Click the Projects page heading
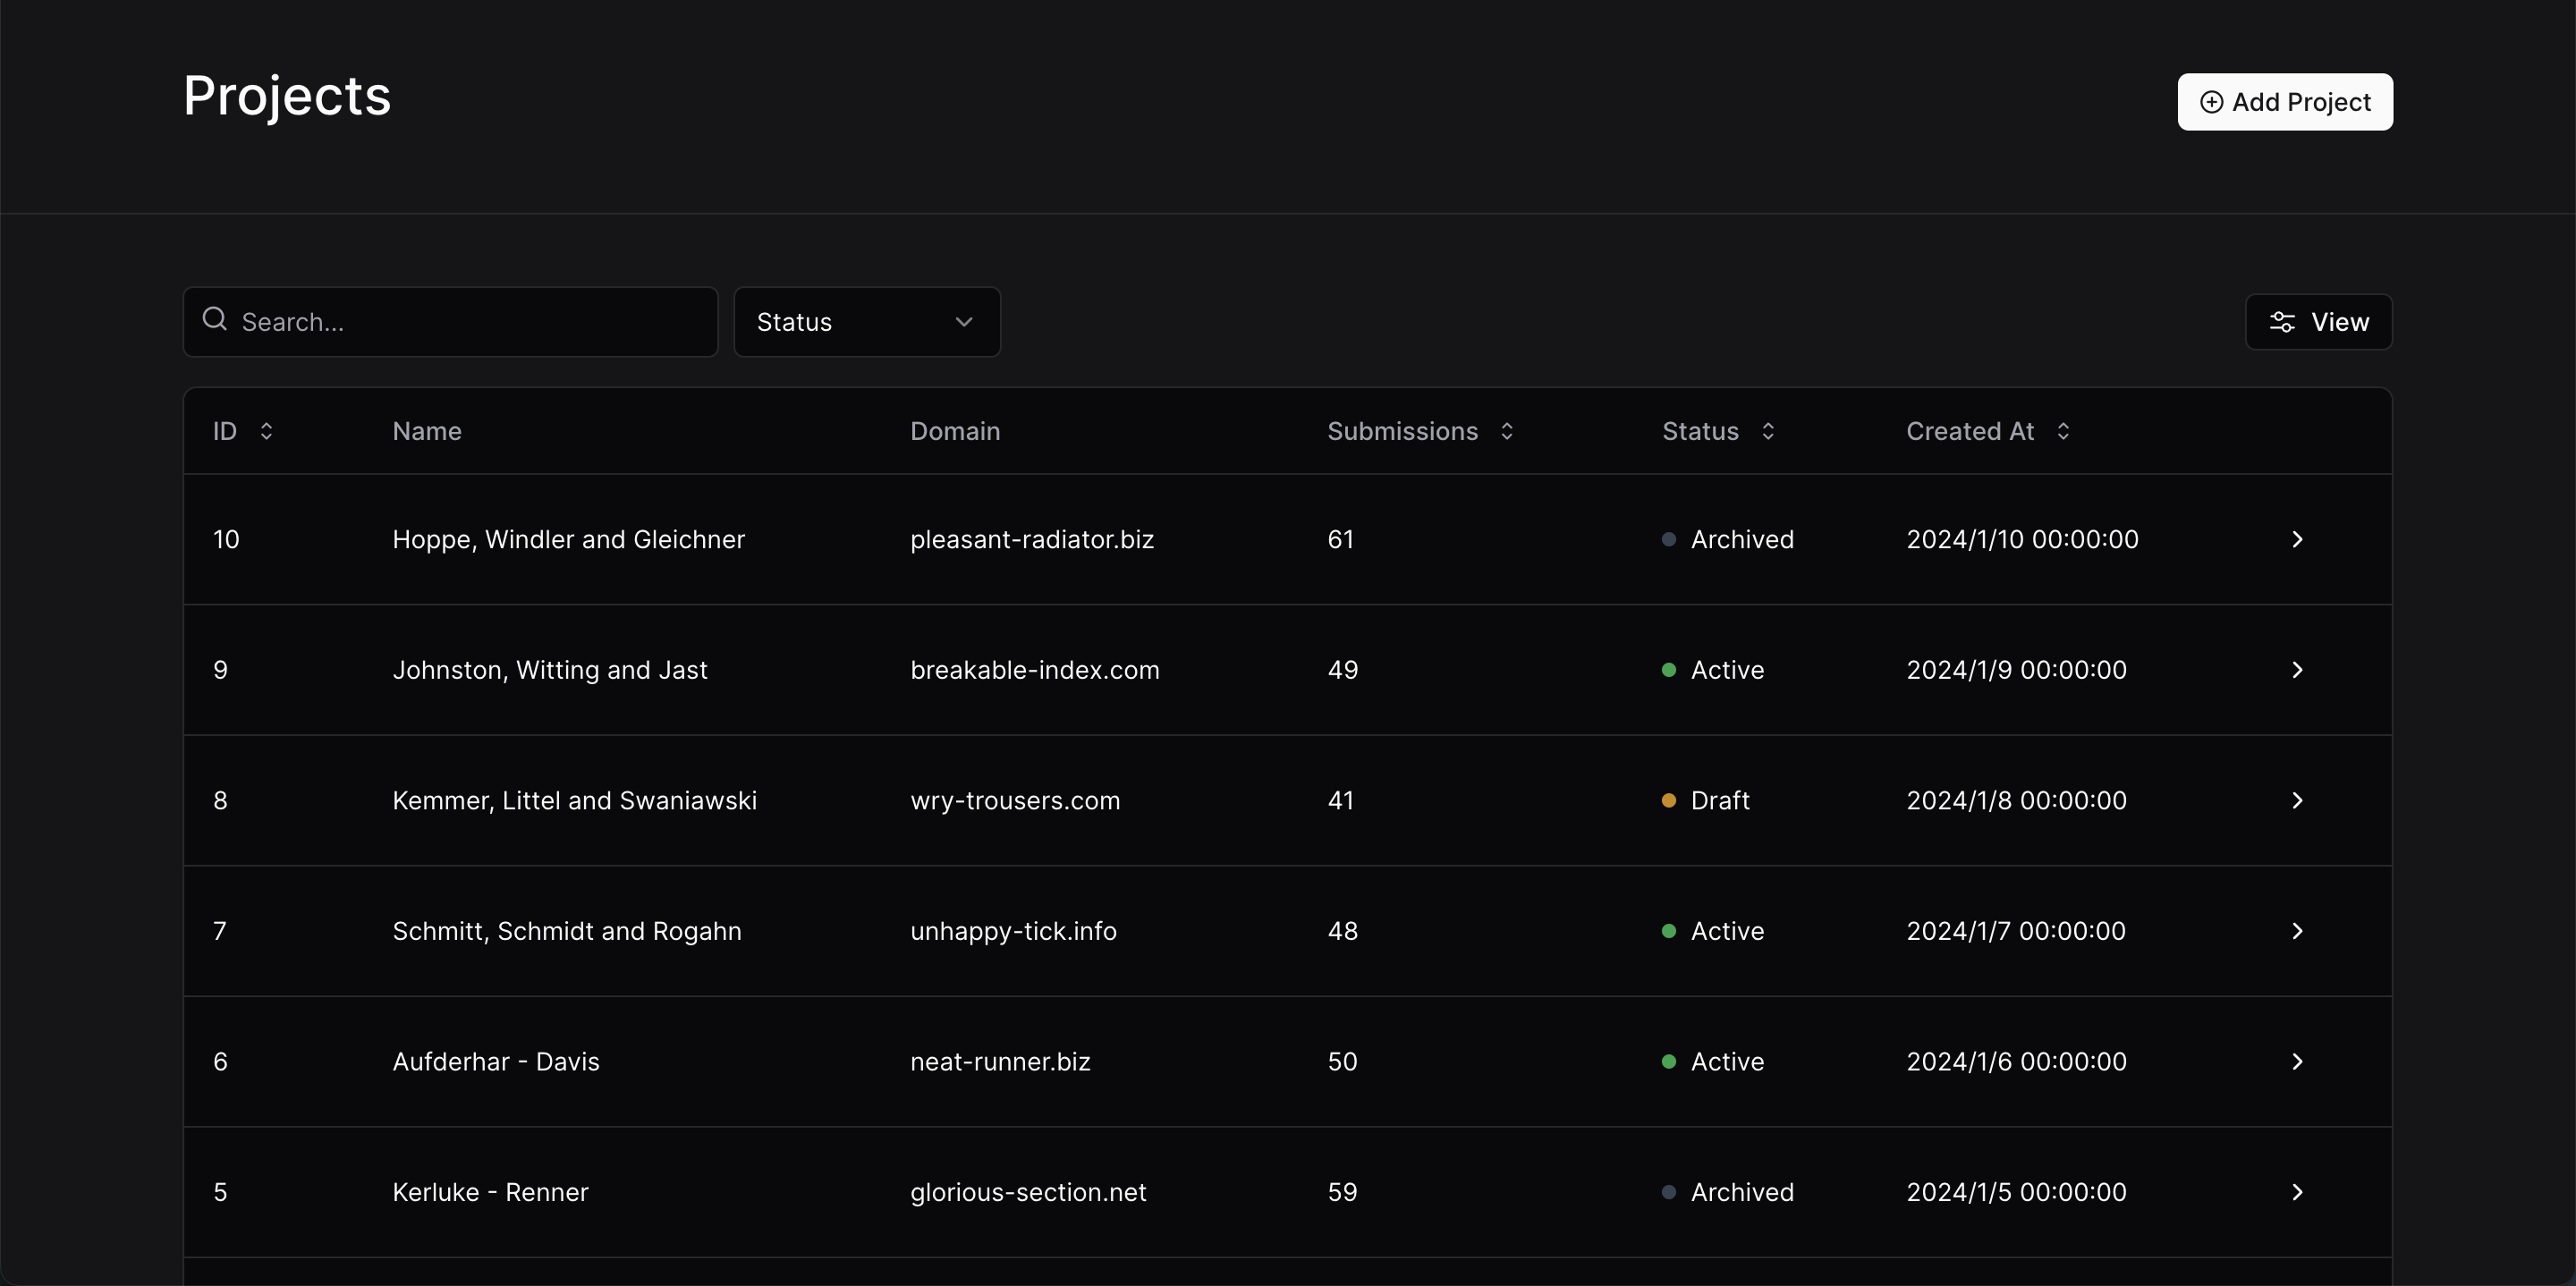2576x1286 pixels. coord(287,97)
